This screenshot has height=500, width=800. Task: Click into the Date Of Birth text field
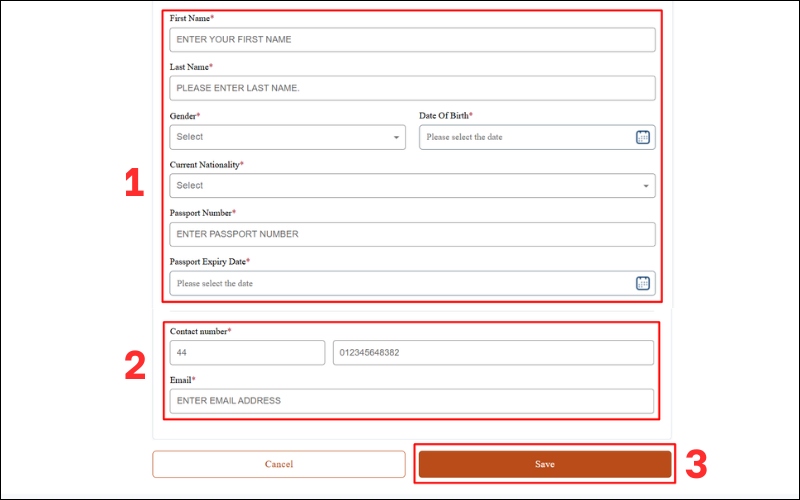coord(525,137)
